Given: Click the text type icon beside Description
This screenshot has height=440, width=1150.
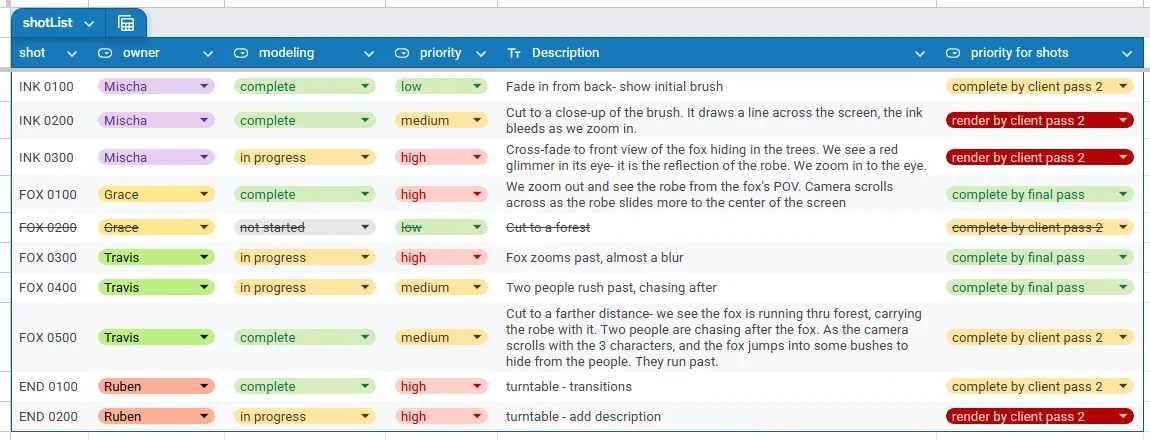Looking at the screenshot, I should coord(514,53).
